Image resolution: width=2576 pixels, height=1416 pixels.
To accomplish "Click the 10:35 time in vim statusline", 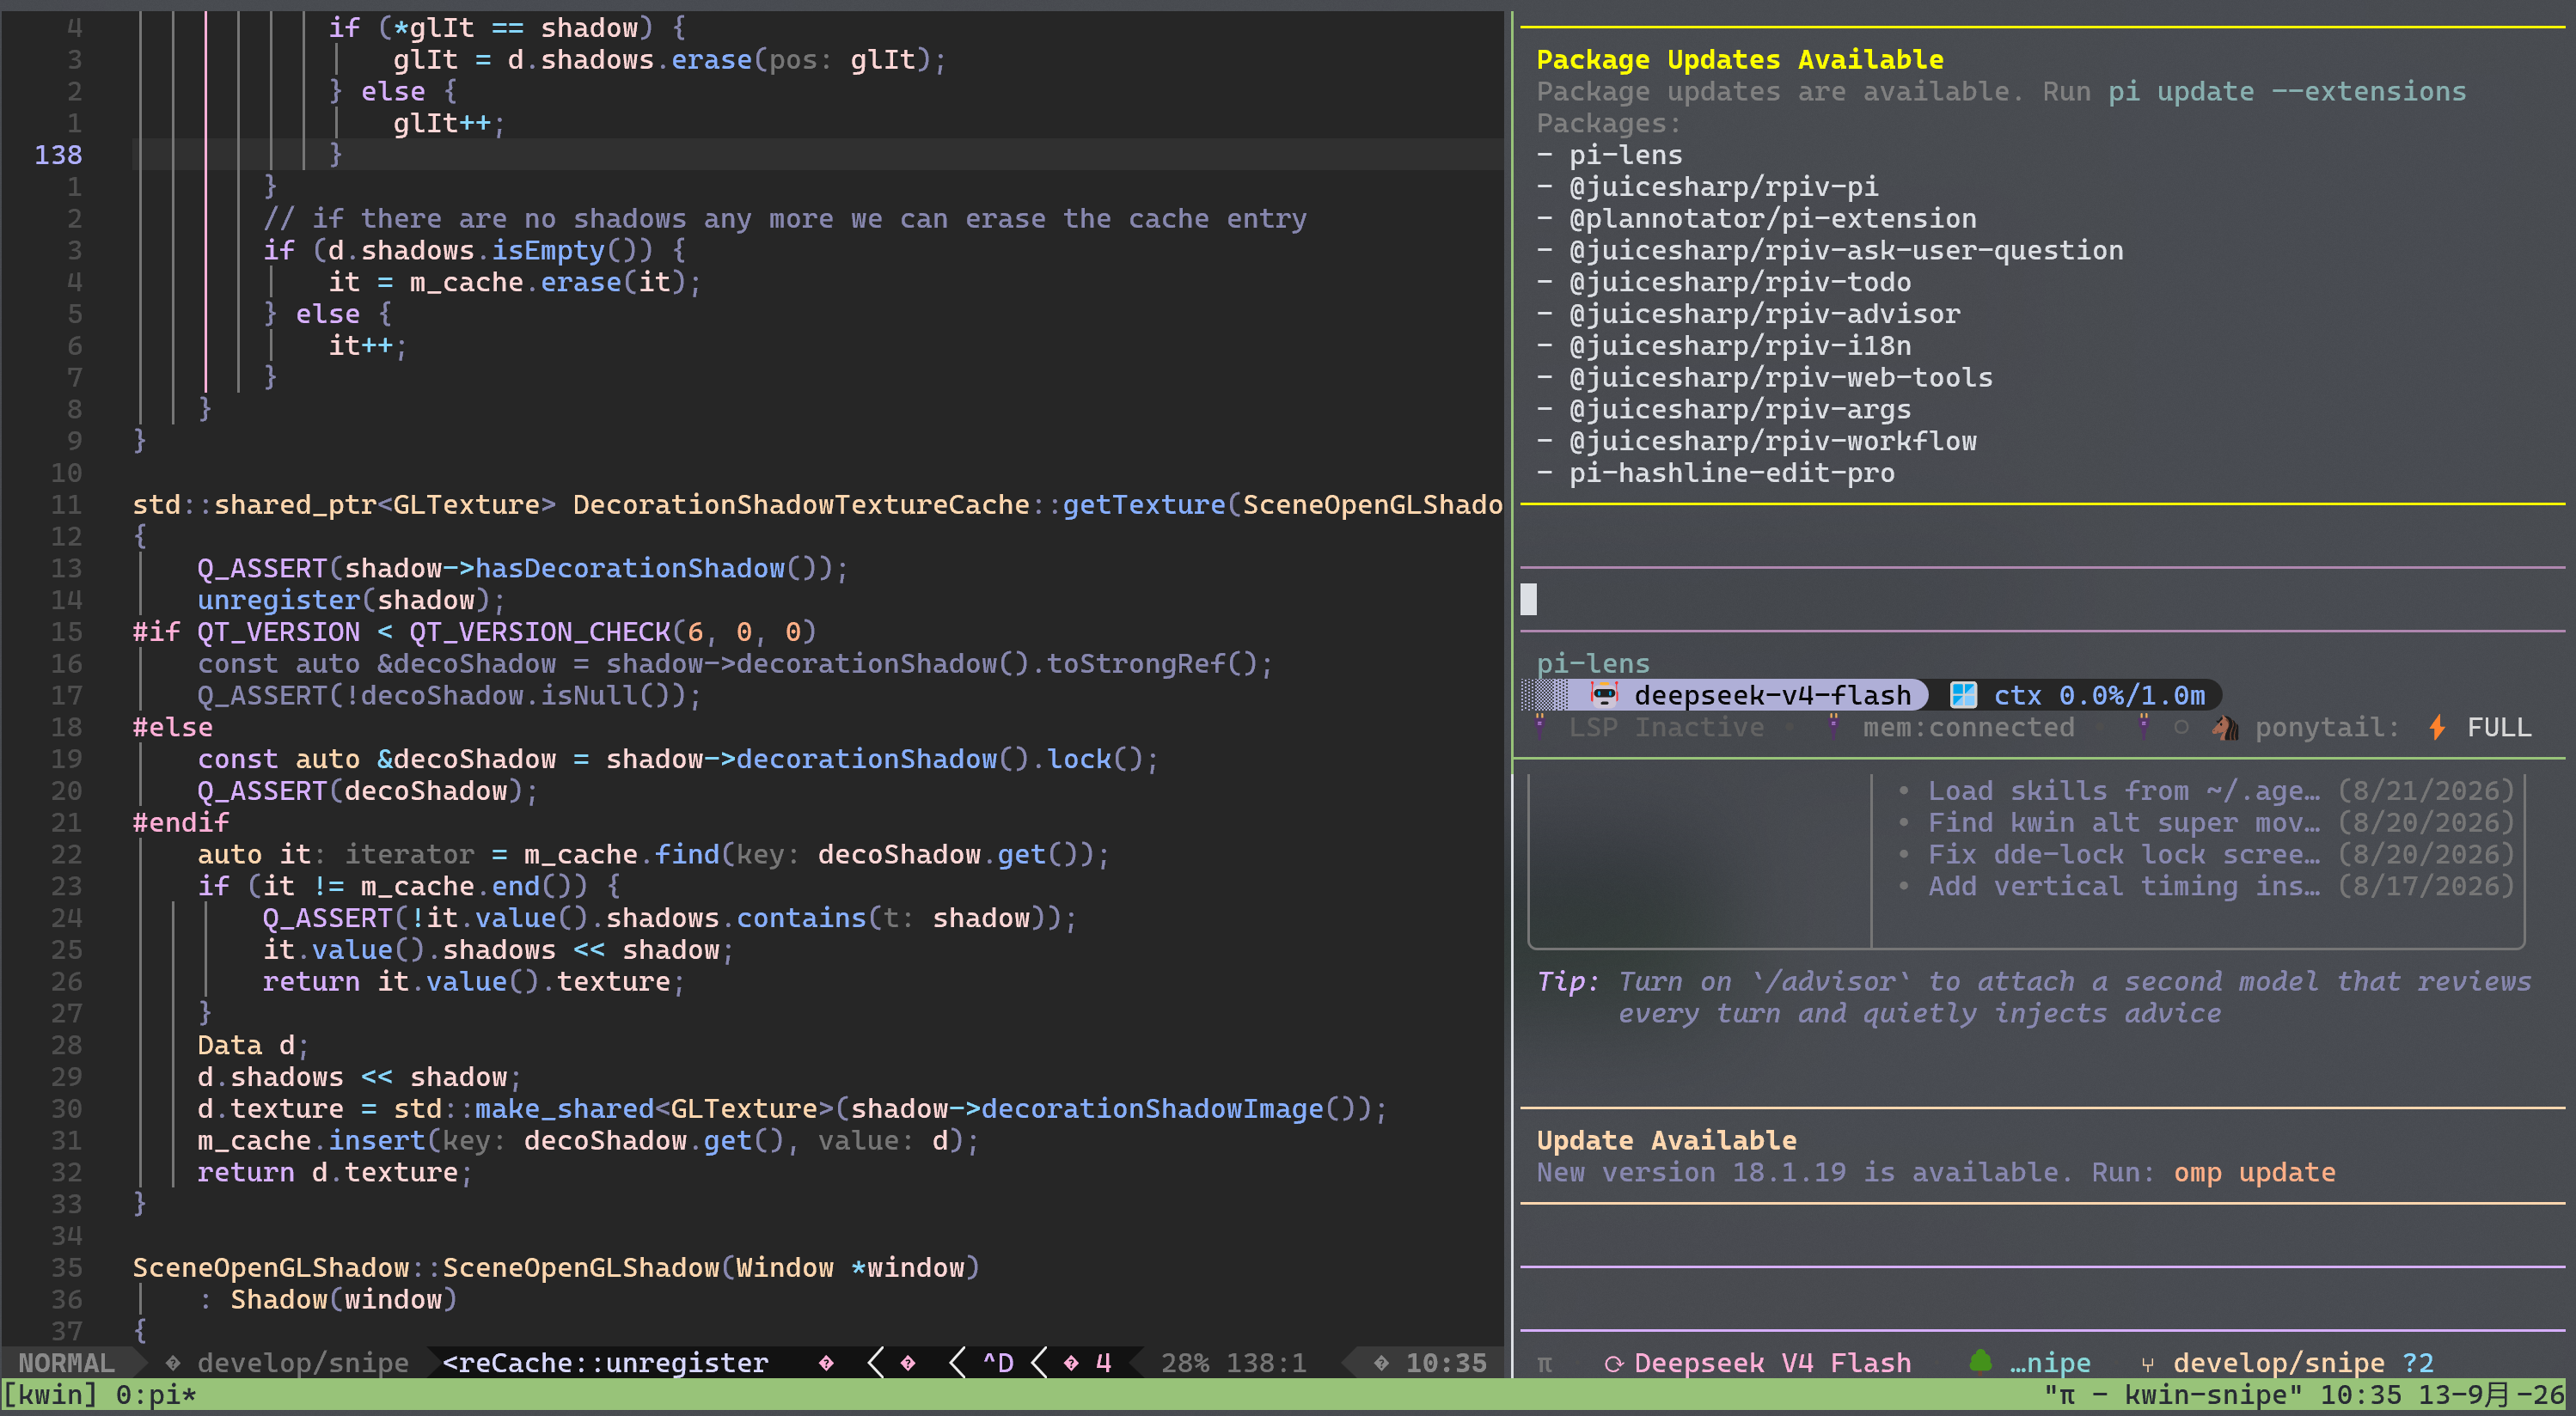I will [1446, 1363].
